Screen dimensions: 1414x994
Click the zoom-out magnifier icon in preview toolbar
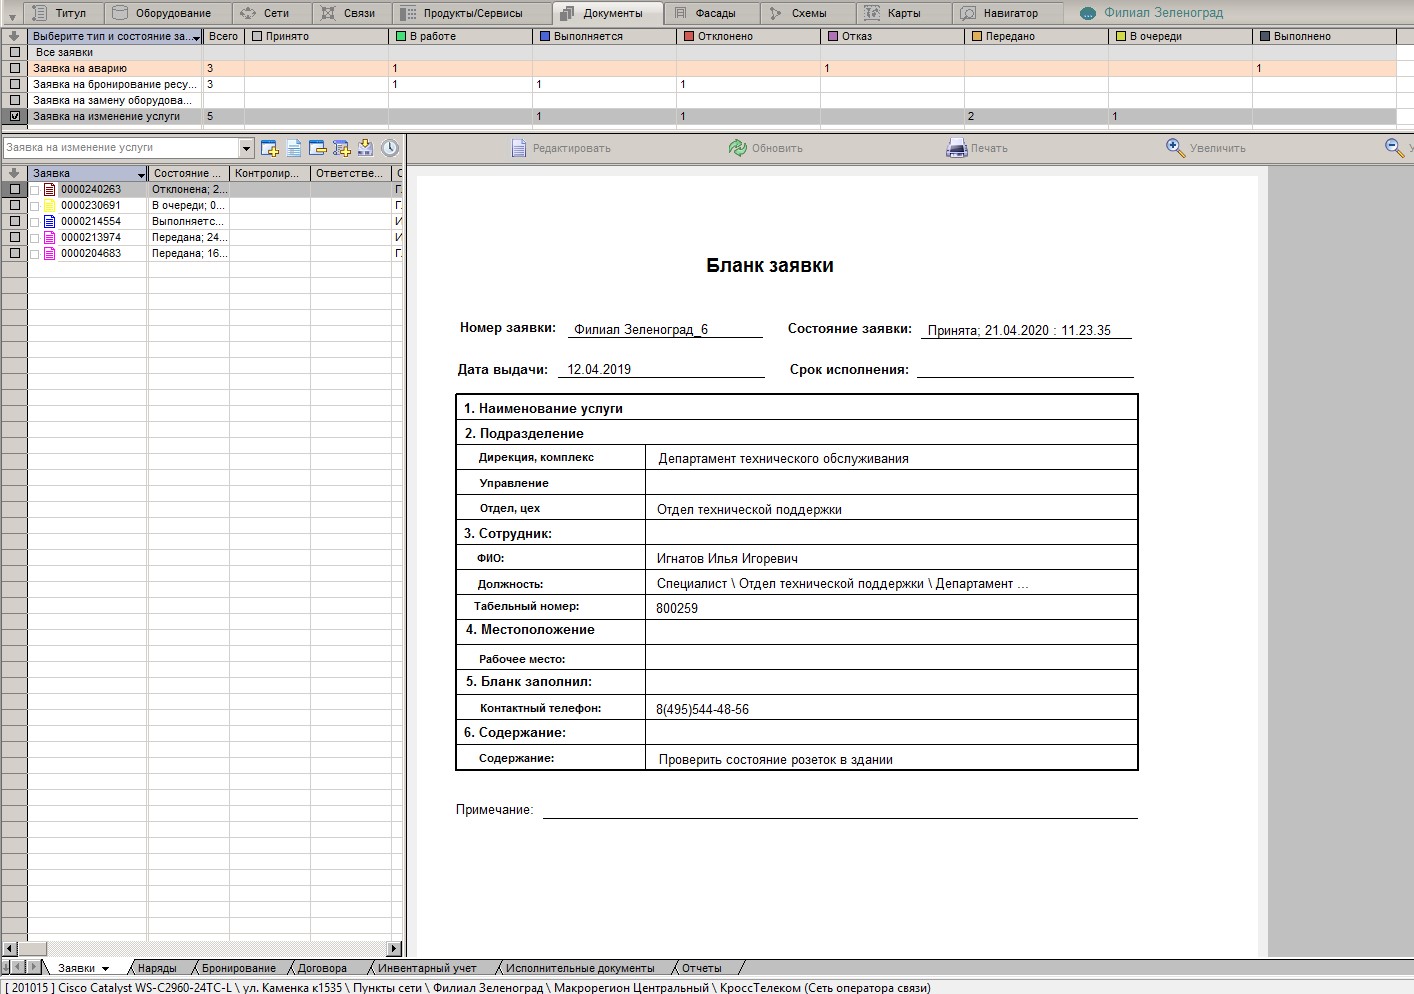pyautogui.click(x=1394, y=148)
